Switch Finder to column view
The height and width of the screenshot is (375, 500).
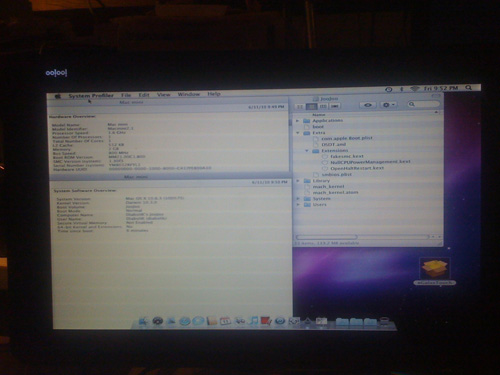(323, 106)
